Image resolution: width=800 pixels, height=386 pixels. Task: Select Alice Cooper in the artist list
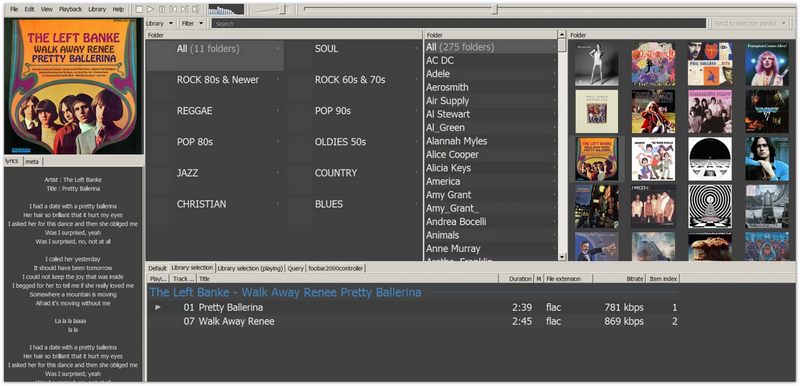(x=491, y=155)
